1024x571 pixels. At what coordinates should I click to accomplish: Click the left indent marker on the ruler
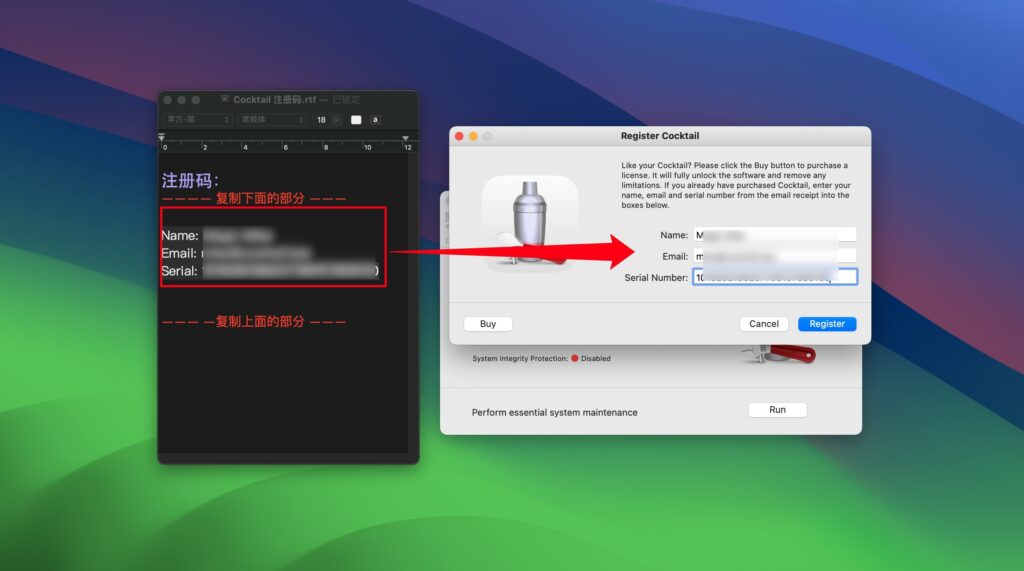coord(161,137)
